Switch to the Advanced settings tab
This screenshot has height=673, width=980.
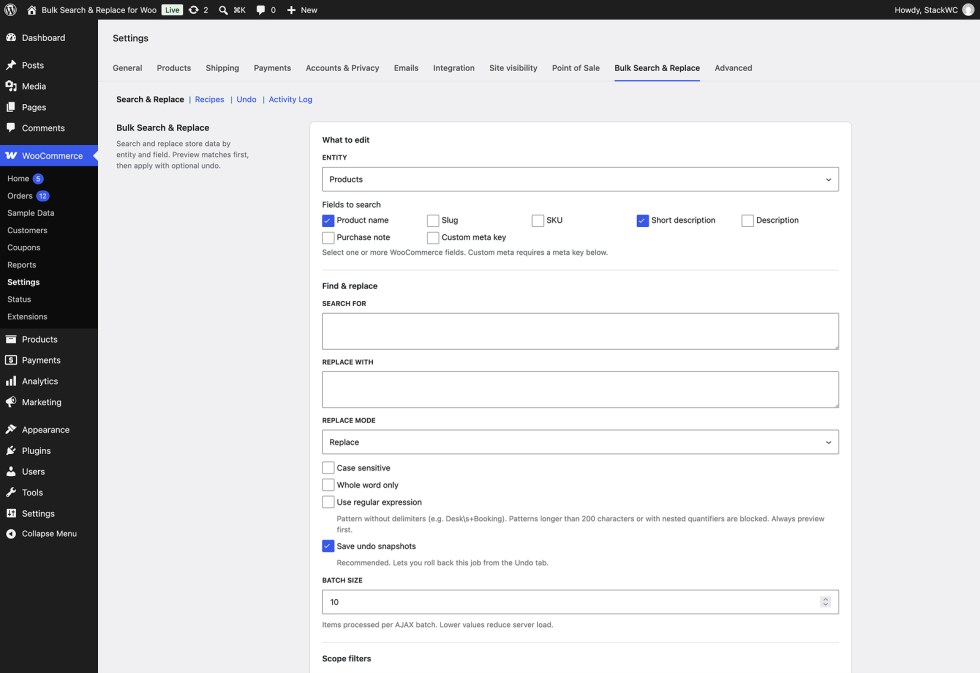[x=733, y=68]
